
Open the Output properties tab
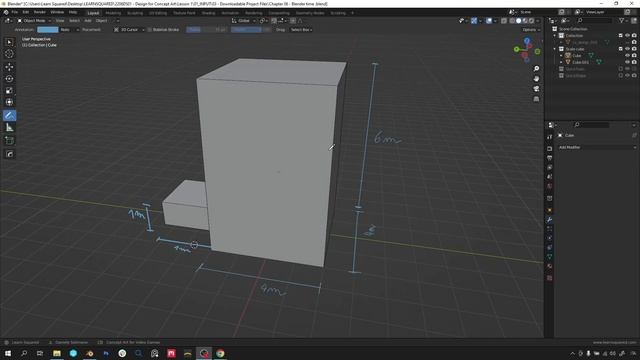click(550, 158)
